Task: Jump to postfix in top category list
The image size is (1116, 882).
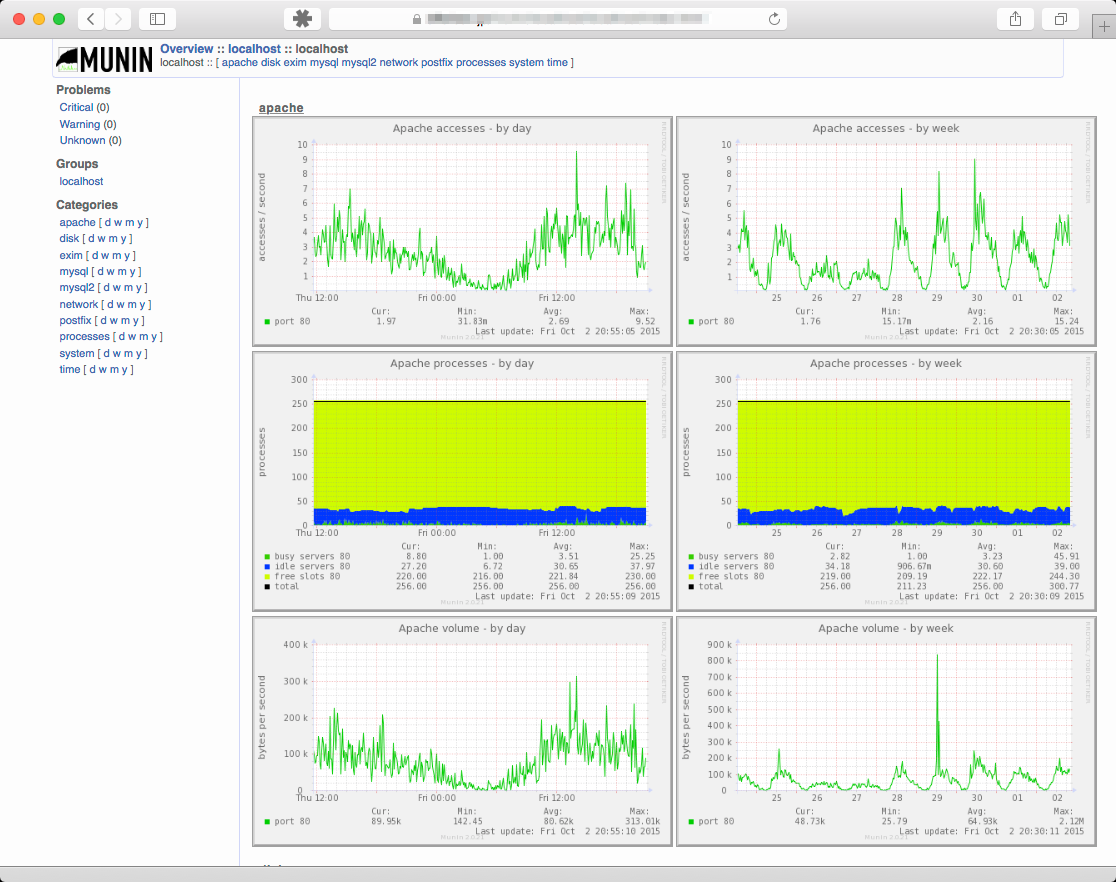Action: [x=436, y=63]
